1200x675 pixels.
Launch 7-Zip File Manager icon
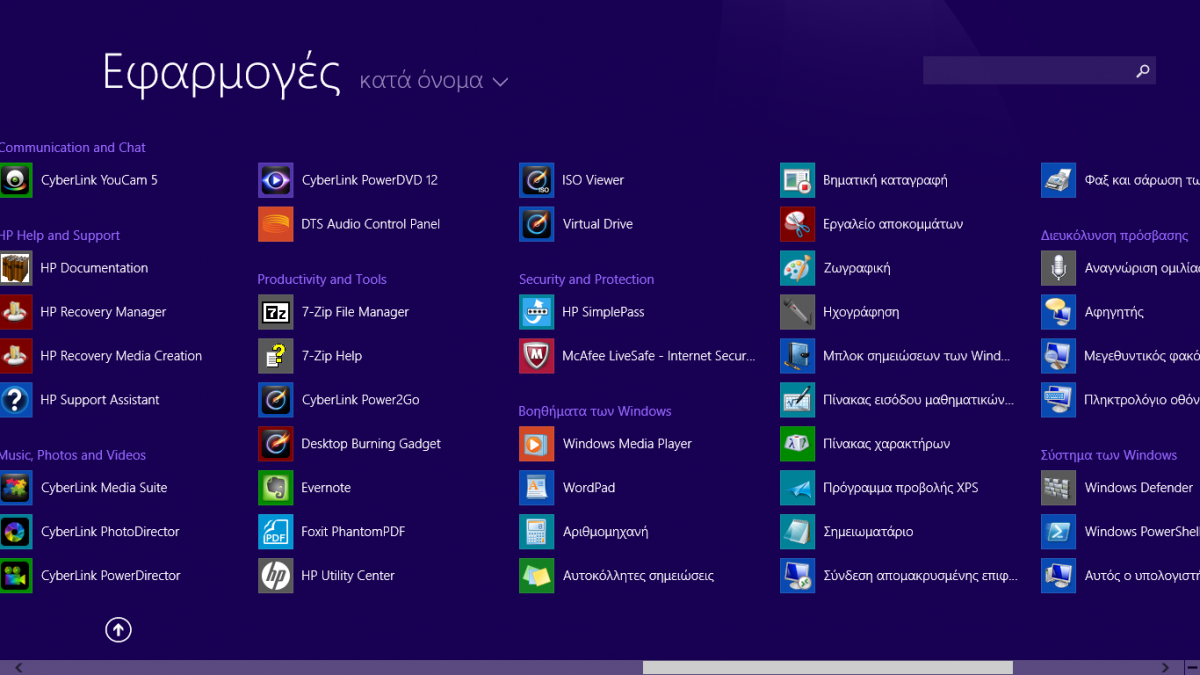pos(275,312)
